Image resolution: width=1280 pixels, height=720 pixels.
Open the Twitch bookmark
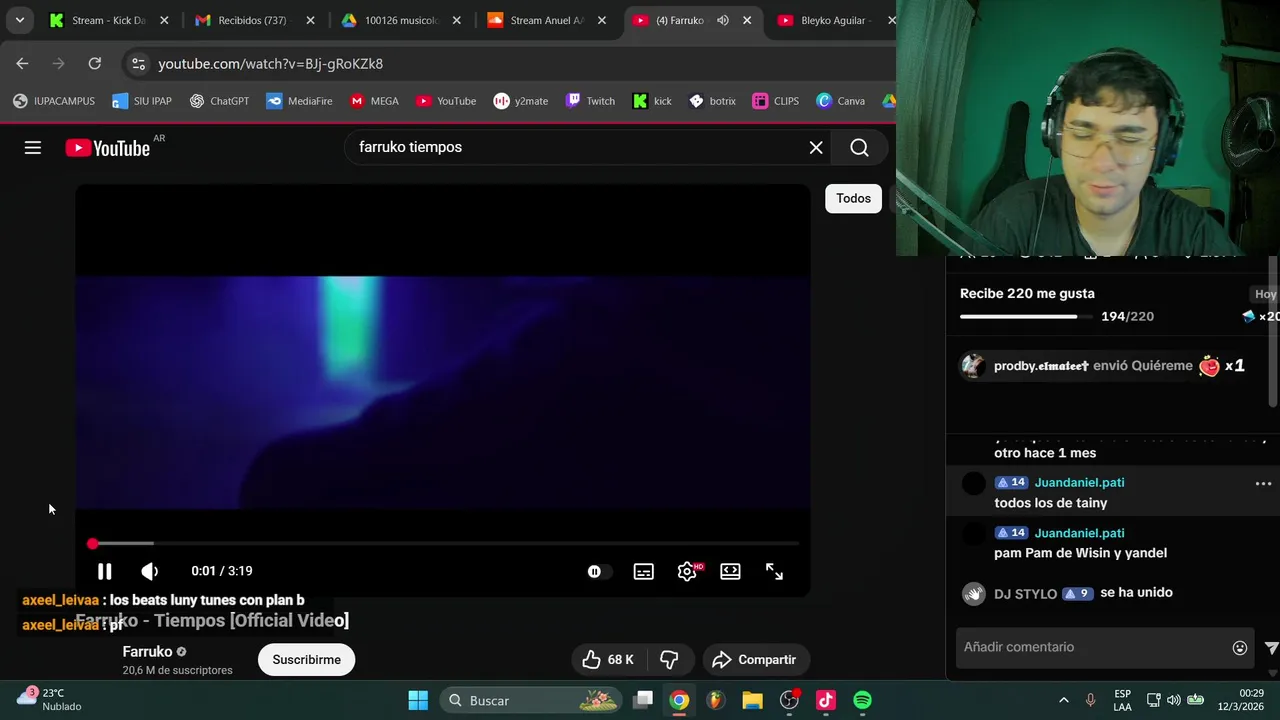click(x=590, y=101)
